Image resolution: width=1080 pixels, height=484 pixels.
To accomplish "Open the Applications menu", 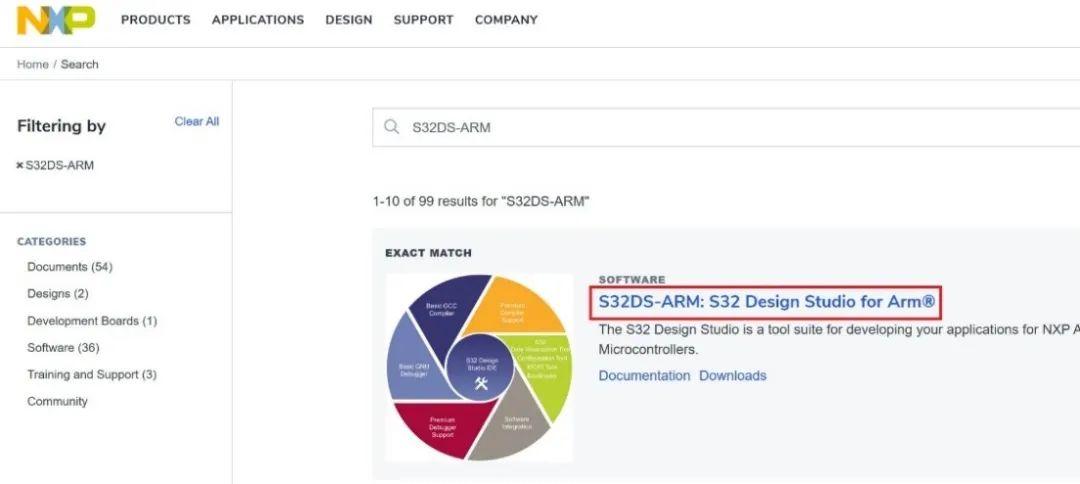I will point(257,20).
